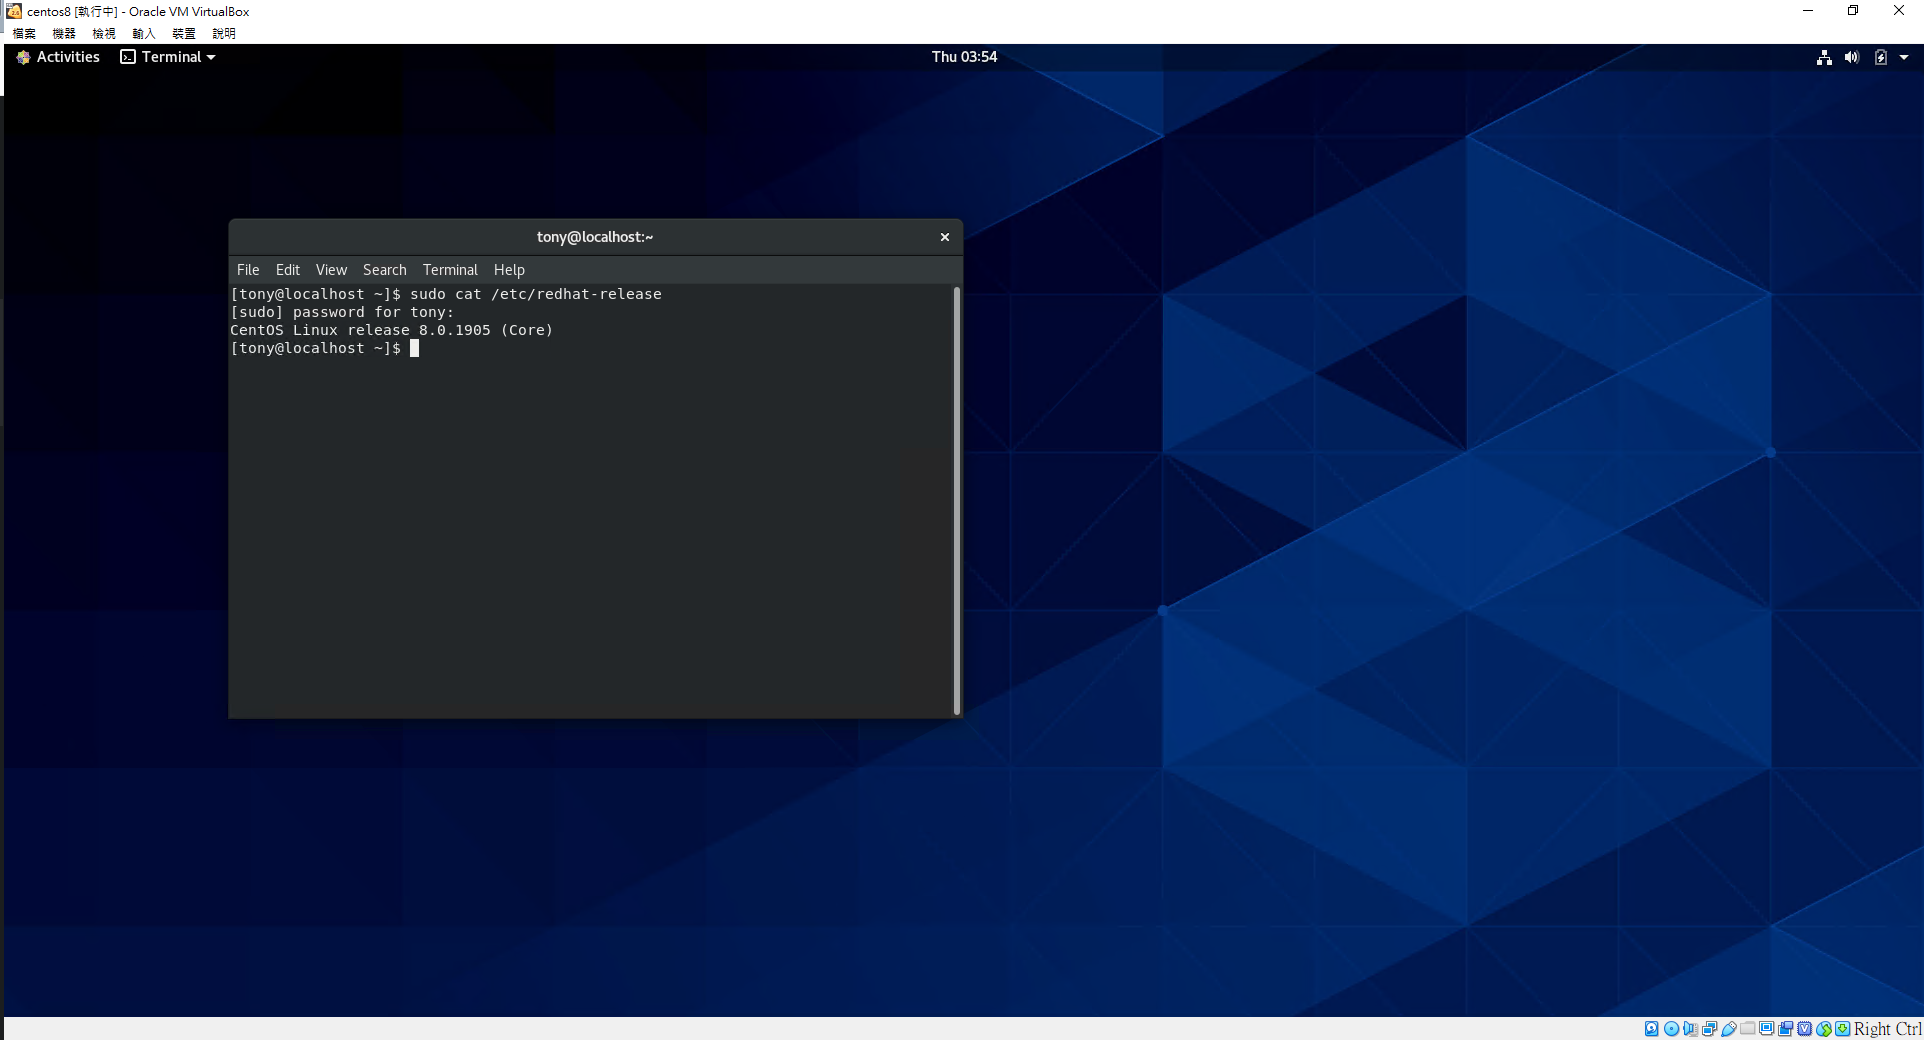Click the terminal window vertical scrollbar
Screen dimensions: 1924x1040
(x=957, y=500)
